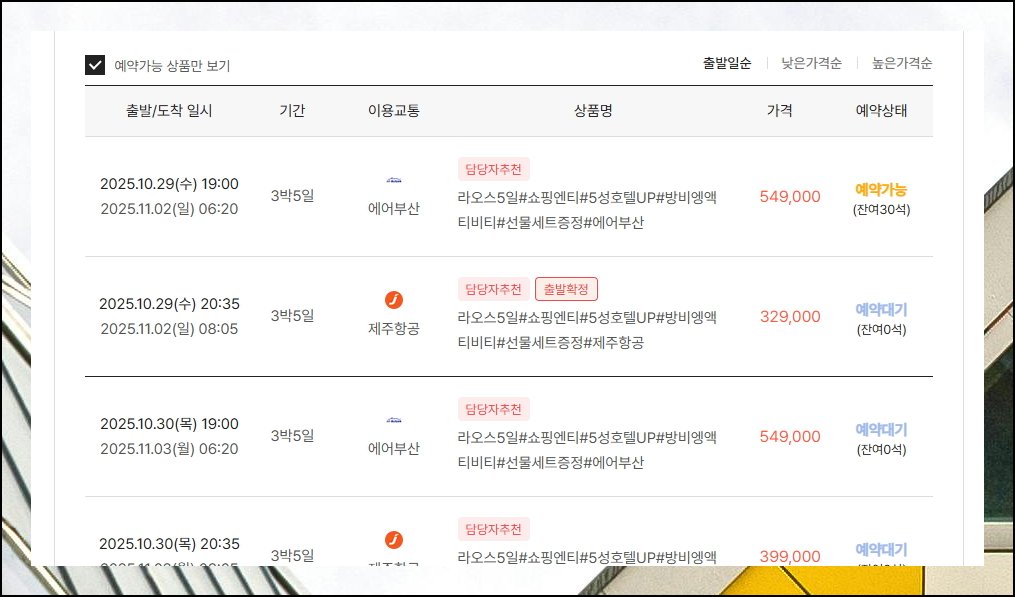
Task: Click departure 2025.10.30(목) 20:35
Action: point(169,544)
